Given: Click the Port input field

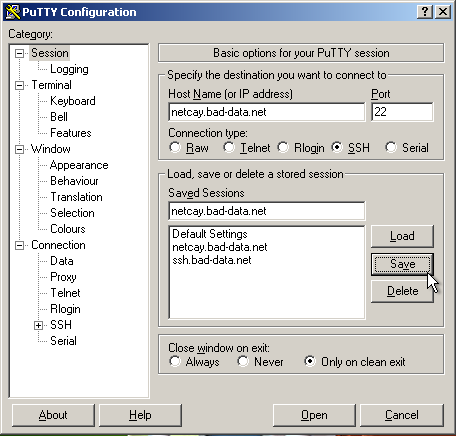Looking at the screenshot, I should tap(402, 112).
